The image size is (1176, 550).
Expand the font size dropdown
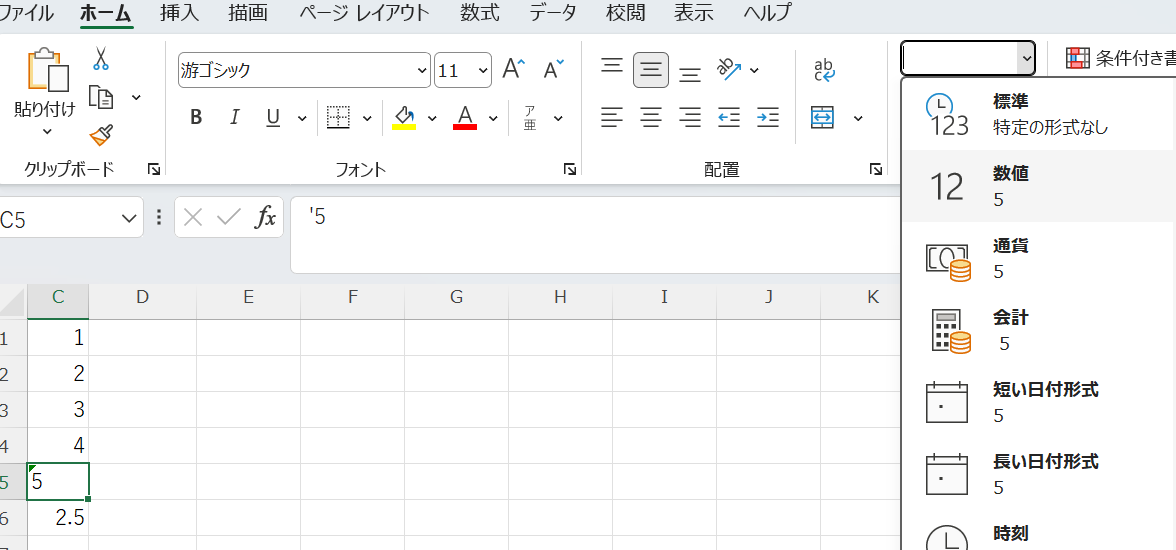[x=483, y=71]
